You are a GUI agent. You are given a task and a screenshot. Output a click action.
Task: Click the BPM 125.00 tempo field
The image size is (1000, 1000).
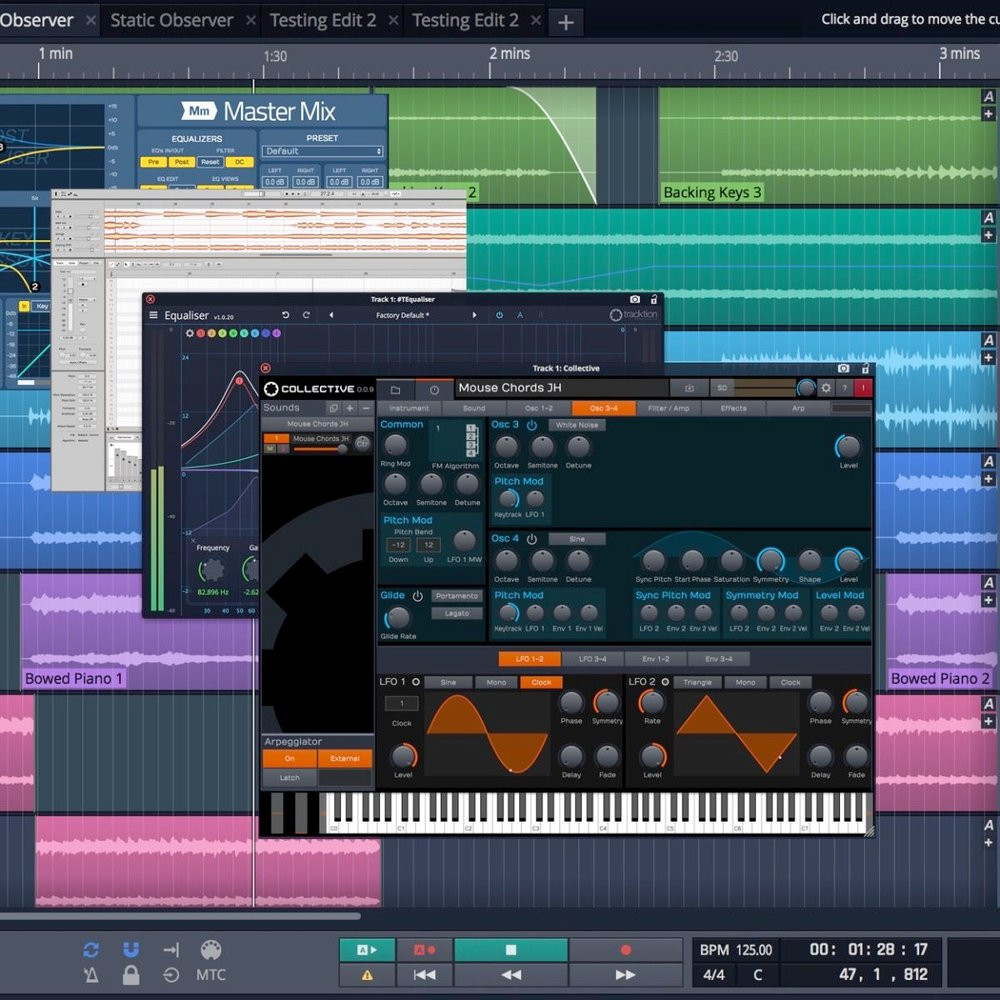(735, 950)
